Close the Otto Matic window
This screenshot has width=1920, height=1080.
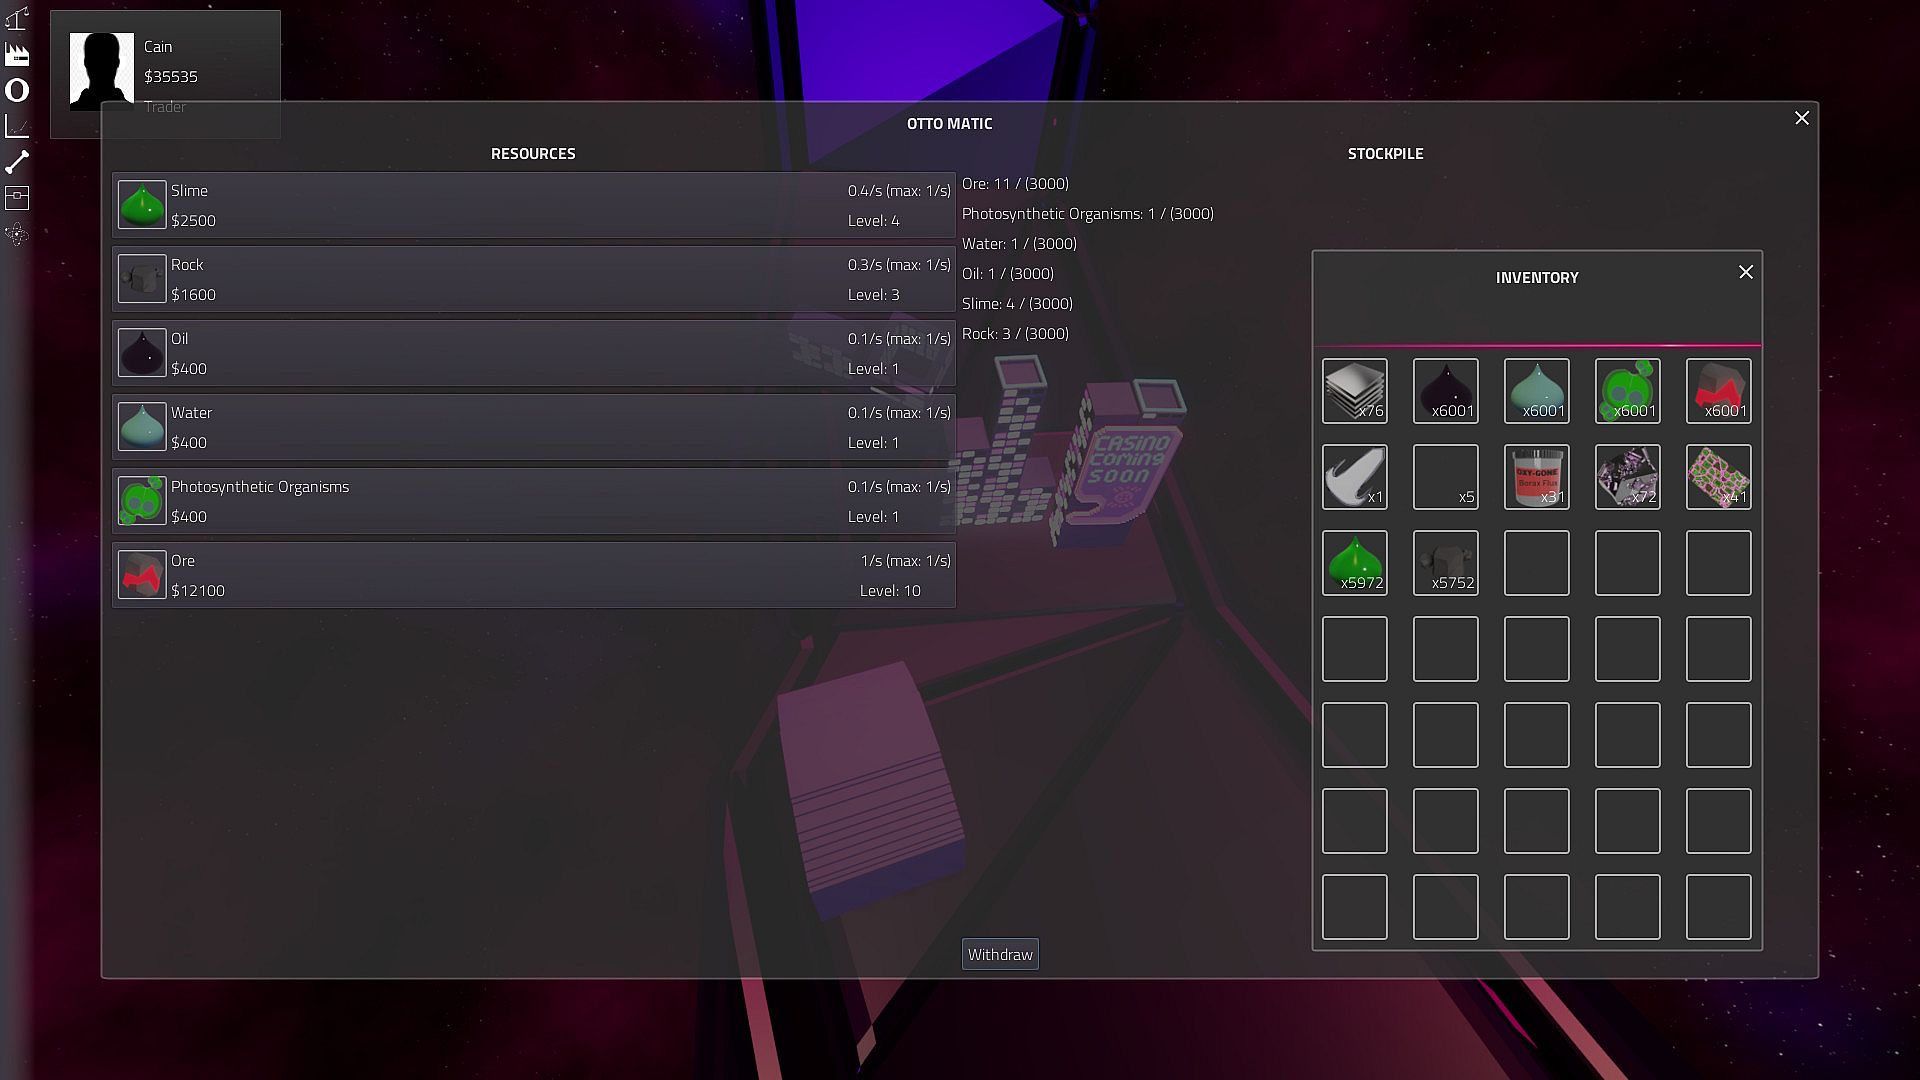click(x=1802, y=118)
